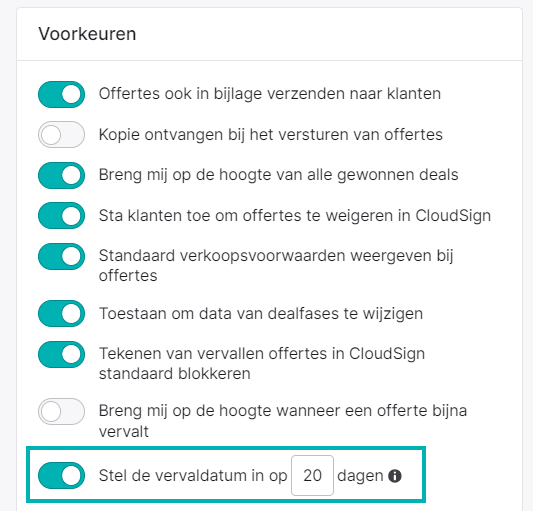Screen dimensions: 533x511
Task: Toggle Sta klanten toe offertes te weigeren
Action: [62, 216]
